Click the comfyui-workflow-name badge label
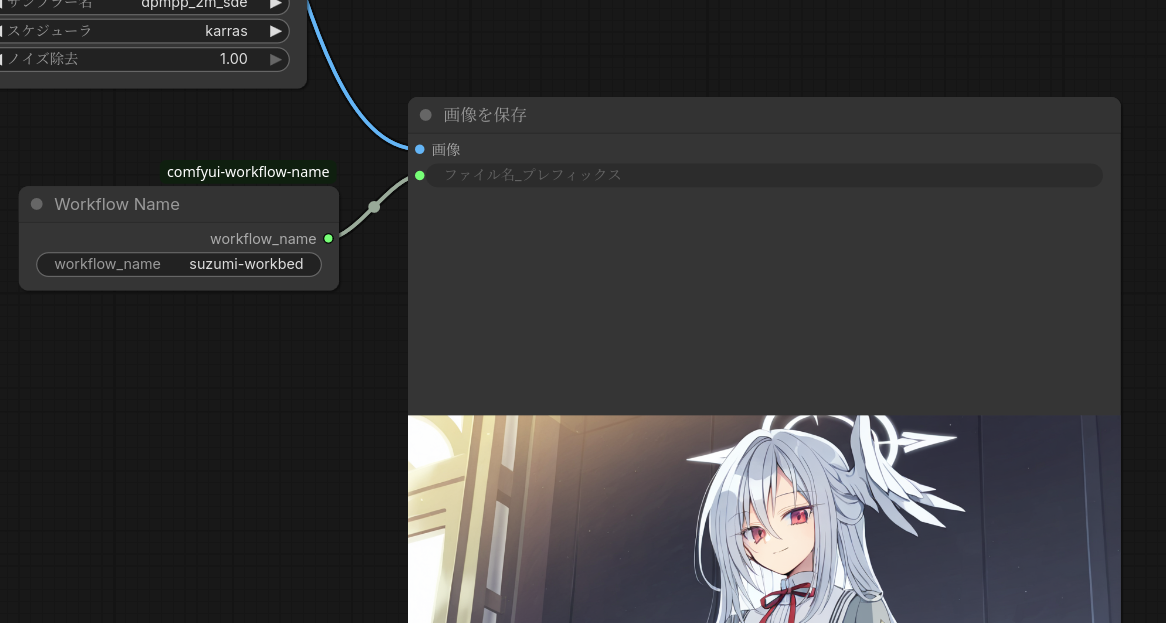The height and width of the screenshot is (623, 1166). [x=248, y=172]
